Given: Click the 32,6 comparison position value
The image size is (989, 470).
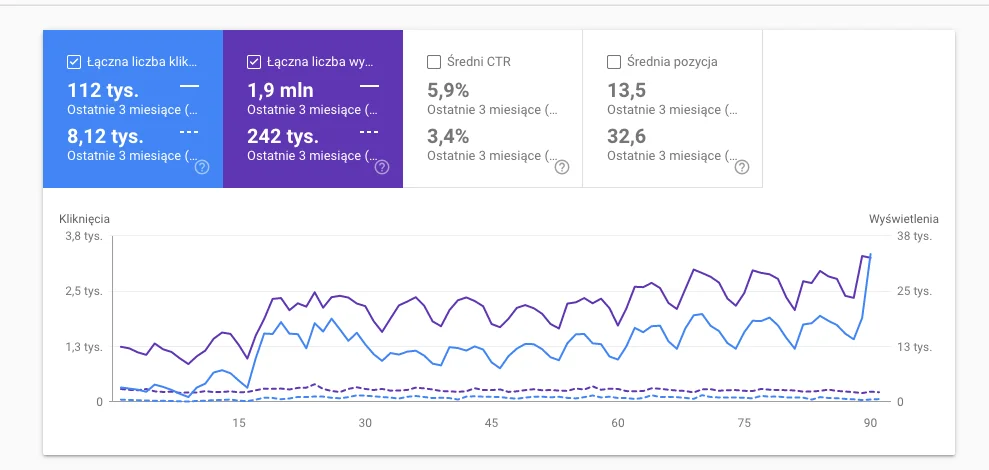Looking at the screenshot, I should point(627,136).
